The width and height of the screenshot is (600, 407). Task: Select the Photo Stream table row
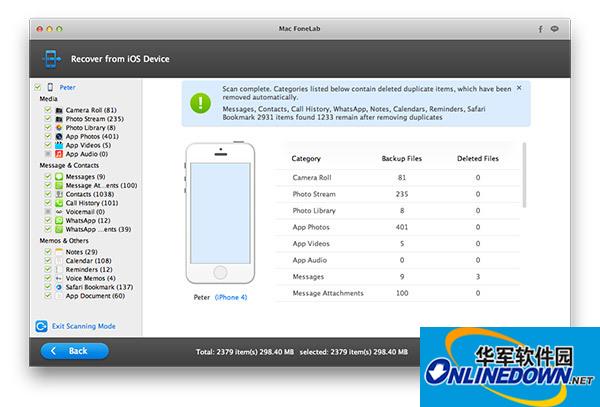point(398,194)
